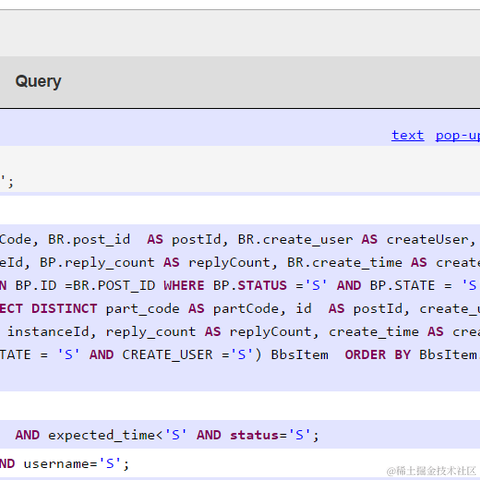Click the 'BP.reply_count' field text
480x480 pixels.
tap(97, 263)
